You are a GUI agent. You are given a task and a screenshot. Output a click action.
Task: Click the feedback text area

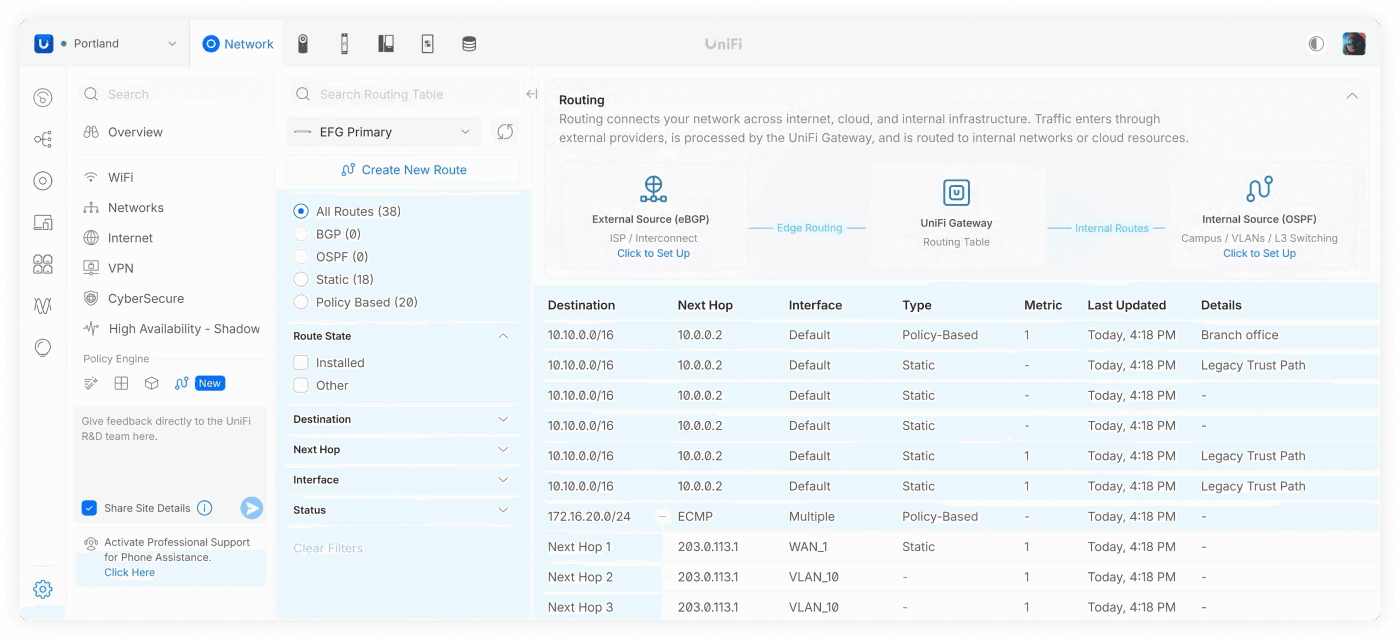[170, 449]
